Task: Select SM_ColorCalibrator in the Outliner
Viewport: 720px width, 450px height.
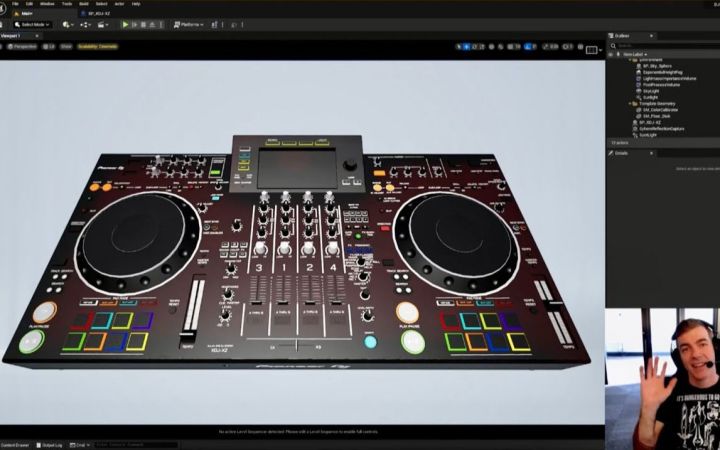Action: (660, 110)
